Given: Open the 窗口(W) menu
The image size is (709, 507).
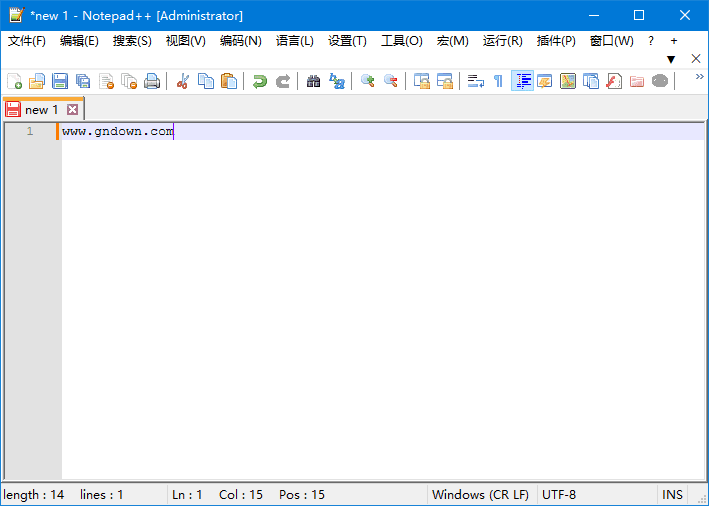Looking at the screenshot, I should [611, 41].
